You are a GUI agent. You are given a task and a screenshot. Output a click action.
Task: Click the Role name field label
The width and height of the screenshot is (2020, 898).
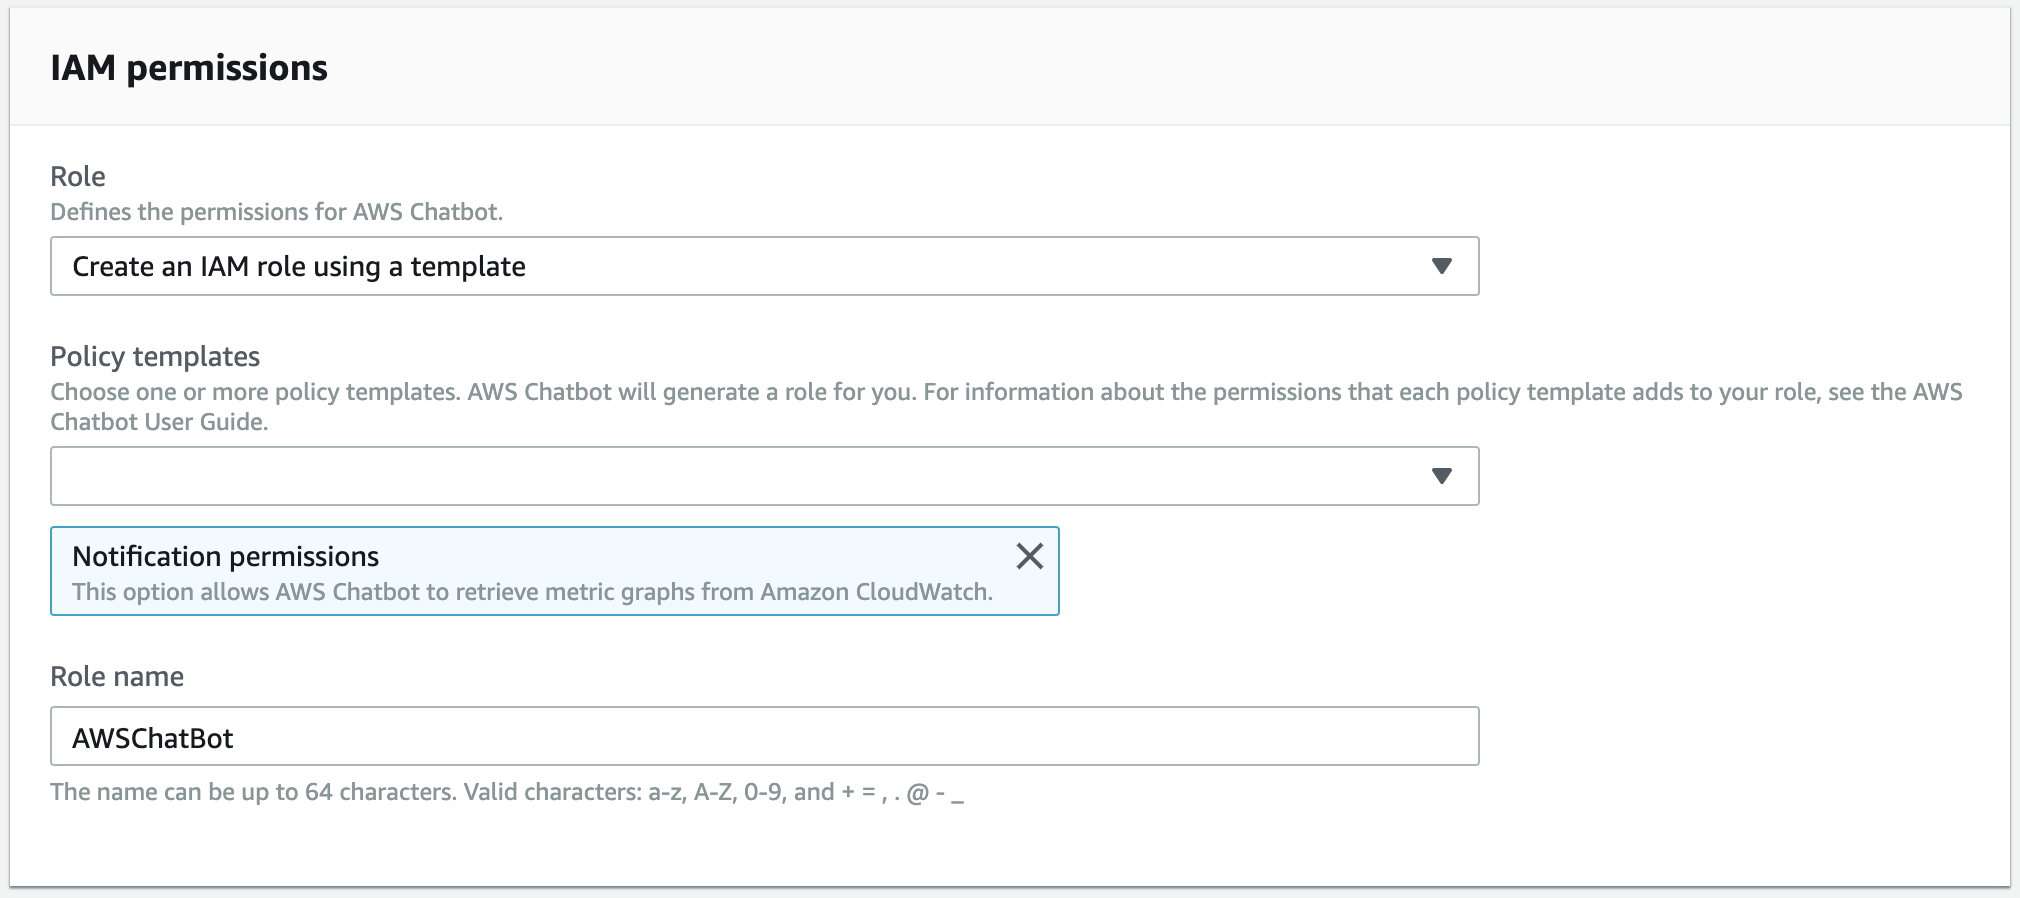coord(117,676)
